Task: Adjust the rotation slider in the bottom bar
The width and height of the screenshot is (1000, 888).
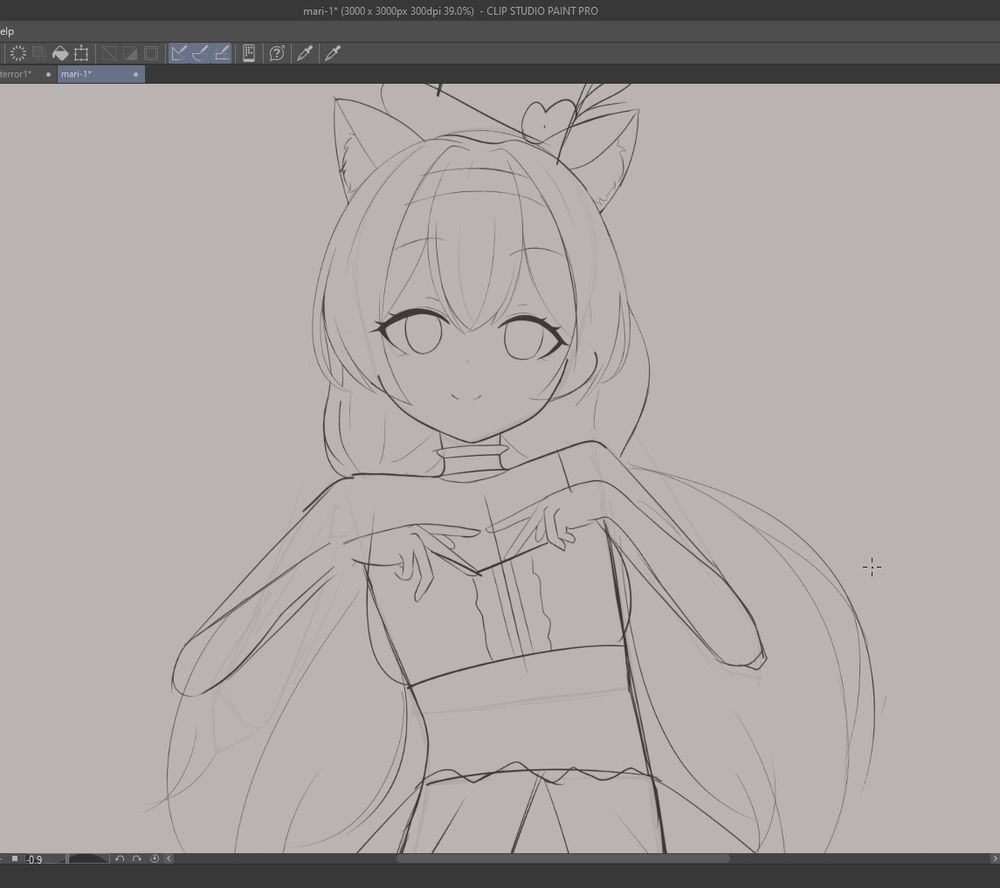Action: pos(88,859)
